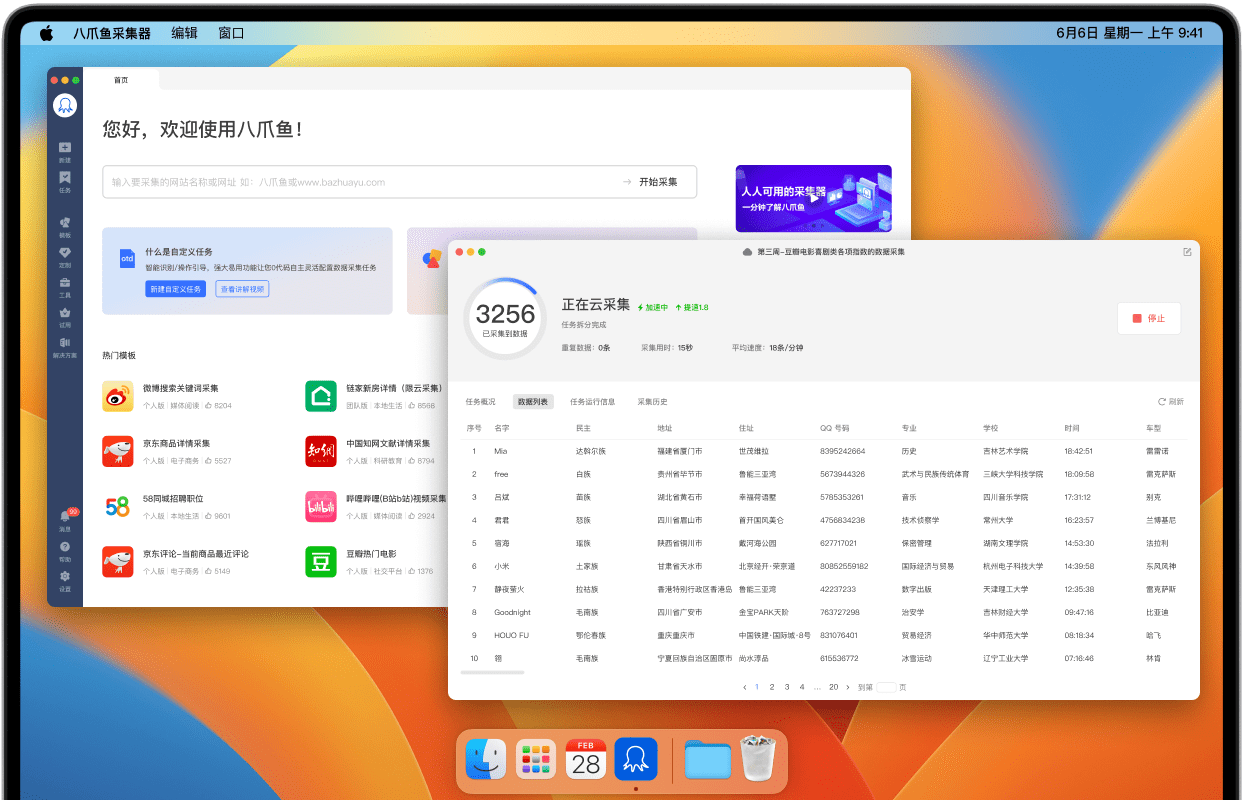The height and width of the screenshot is (800, 1244).
Task: Open 定制 (Custom) in the left sidebar
Action: (x=65, y=257)
